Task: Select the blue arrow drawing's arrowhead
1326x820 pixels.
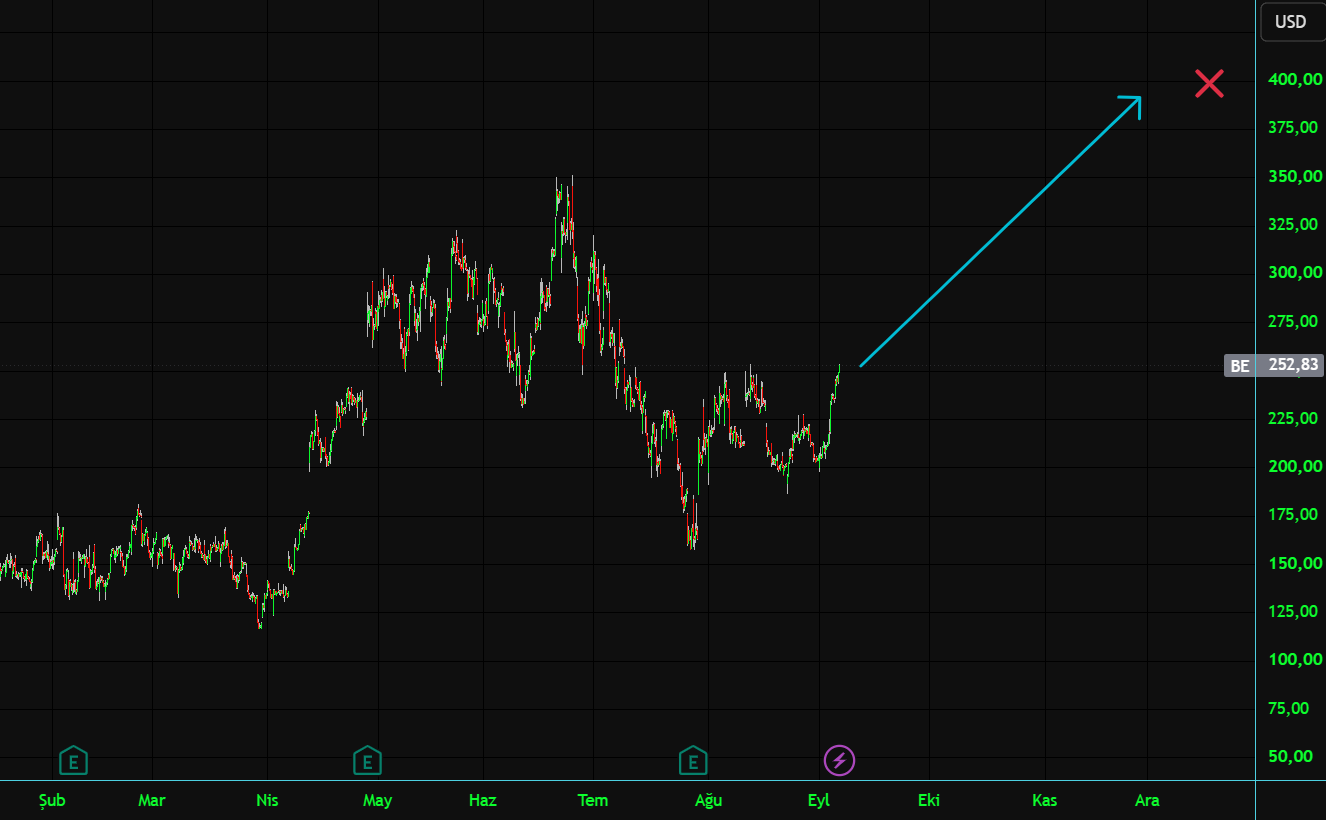Action: click(1132, 104)
